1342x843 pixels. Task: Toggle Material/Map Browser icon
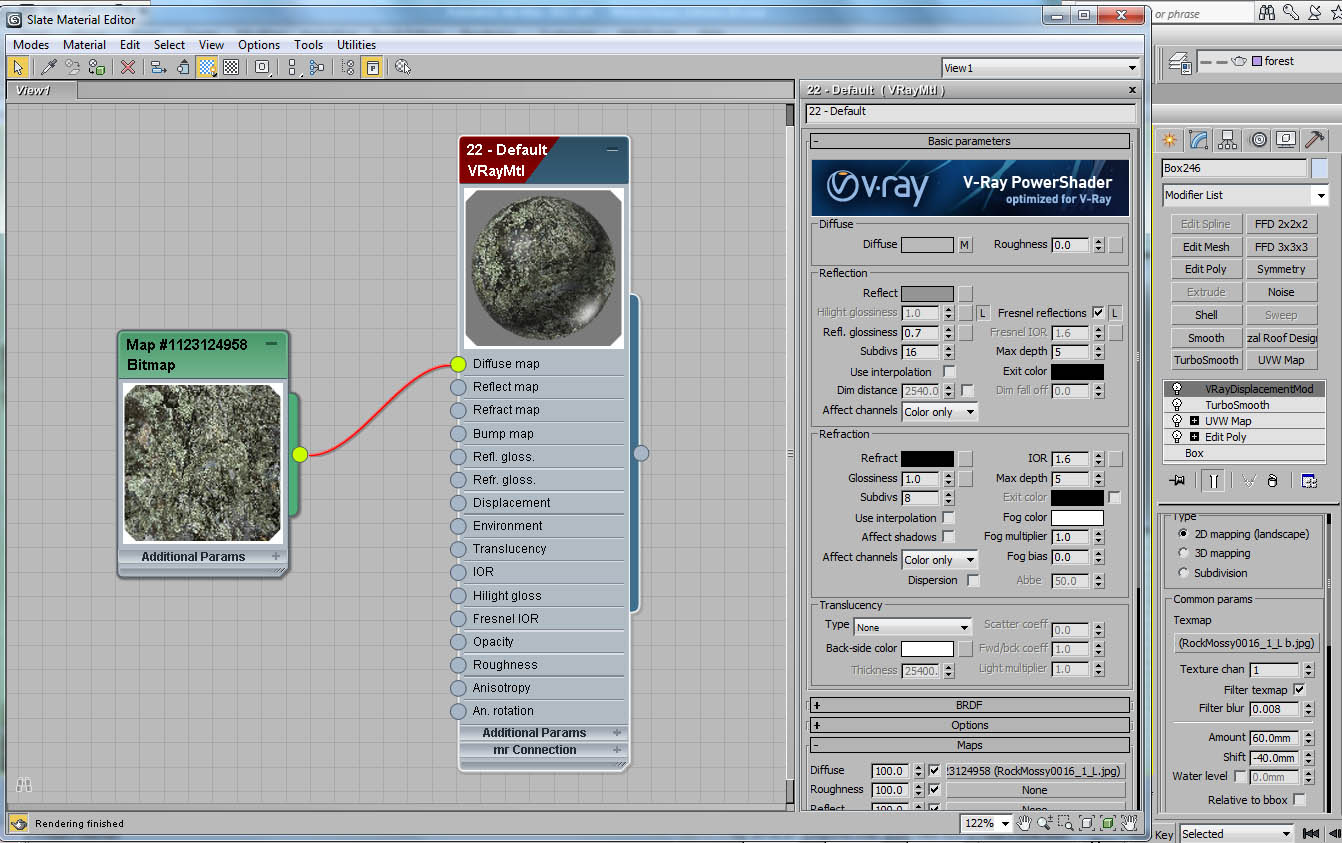[x=348, y=67]
